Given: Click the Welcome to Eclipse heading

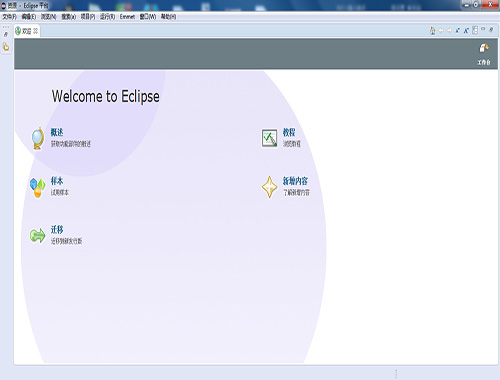Looking at the screenshot, I should point(105,96).
